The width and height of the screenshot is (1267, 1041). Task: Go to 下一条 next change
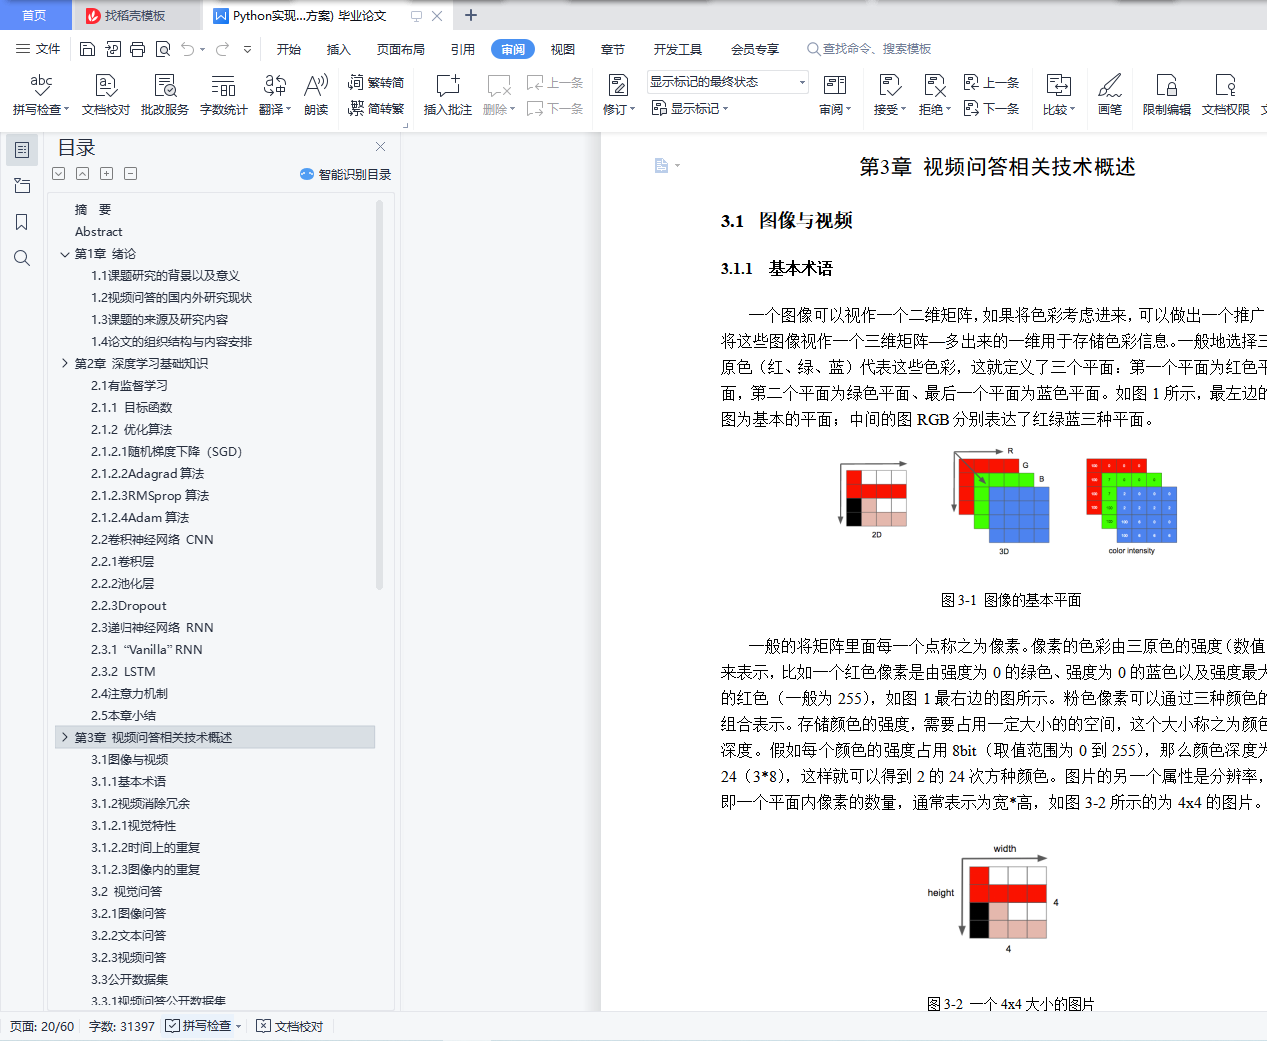coord(991,108)
